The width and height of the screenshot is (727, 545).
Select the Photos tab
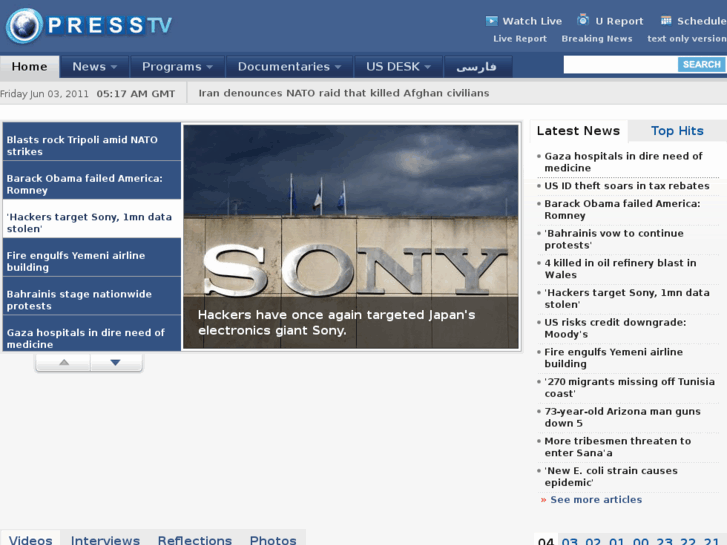pyautogui.click(x=273, y=540)
